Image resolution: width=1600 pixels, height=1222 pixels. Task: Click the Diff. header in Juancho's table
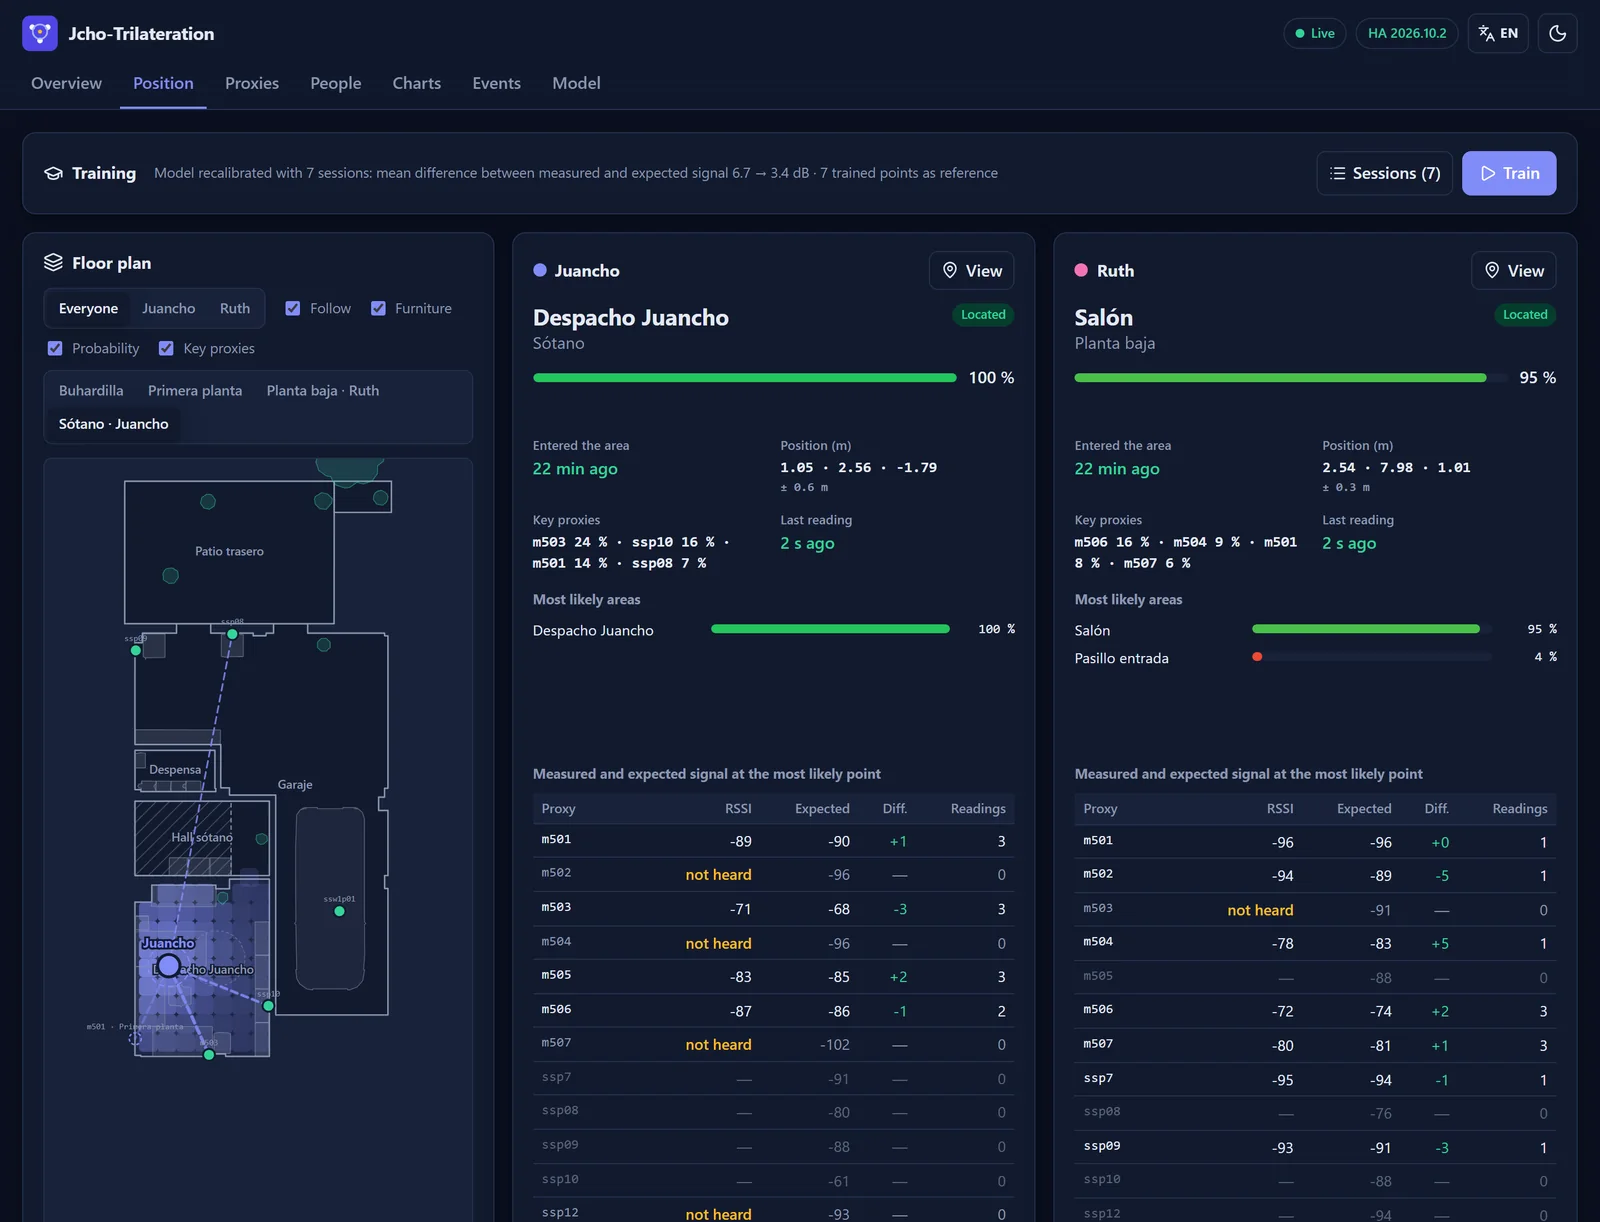pos(894,809)
